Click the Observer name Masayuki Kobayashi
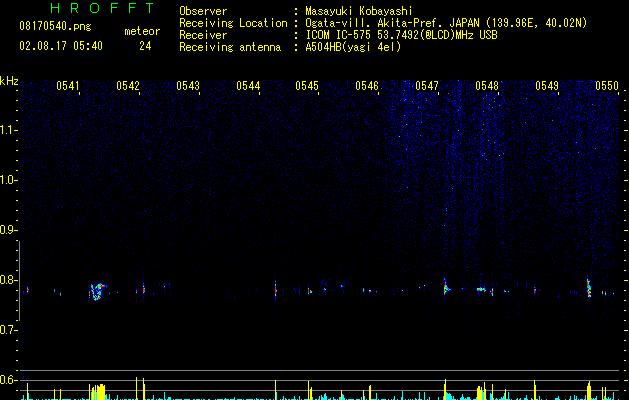This screenshot has width=629, height=400. pyautogui.click(x=359, y=11)
